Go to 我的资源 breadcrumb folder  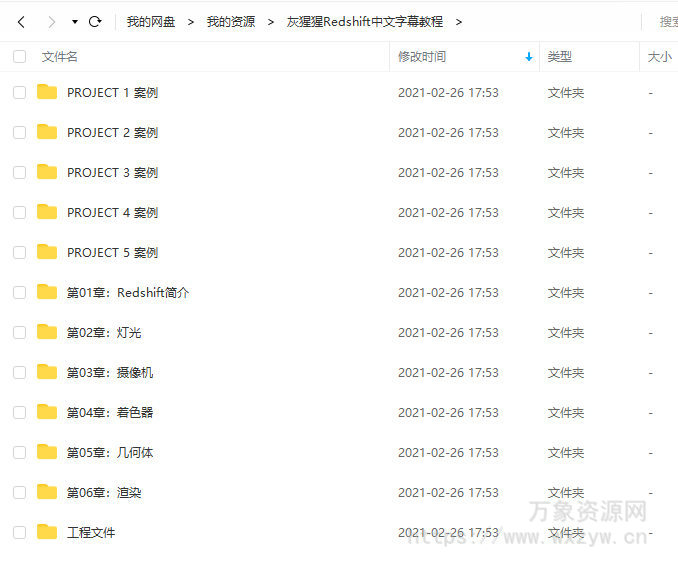(230, 21)
